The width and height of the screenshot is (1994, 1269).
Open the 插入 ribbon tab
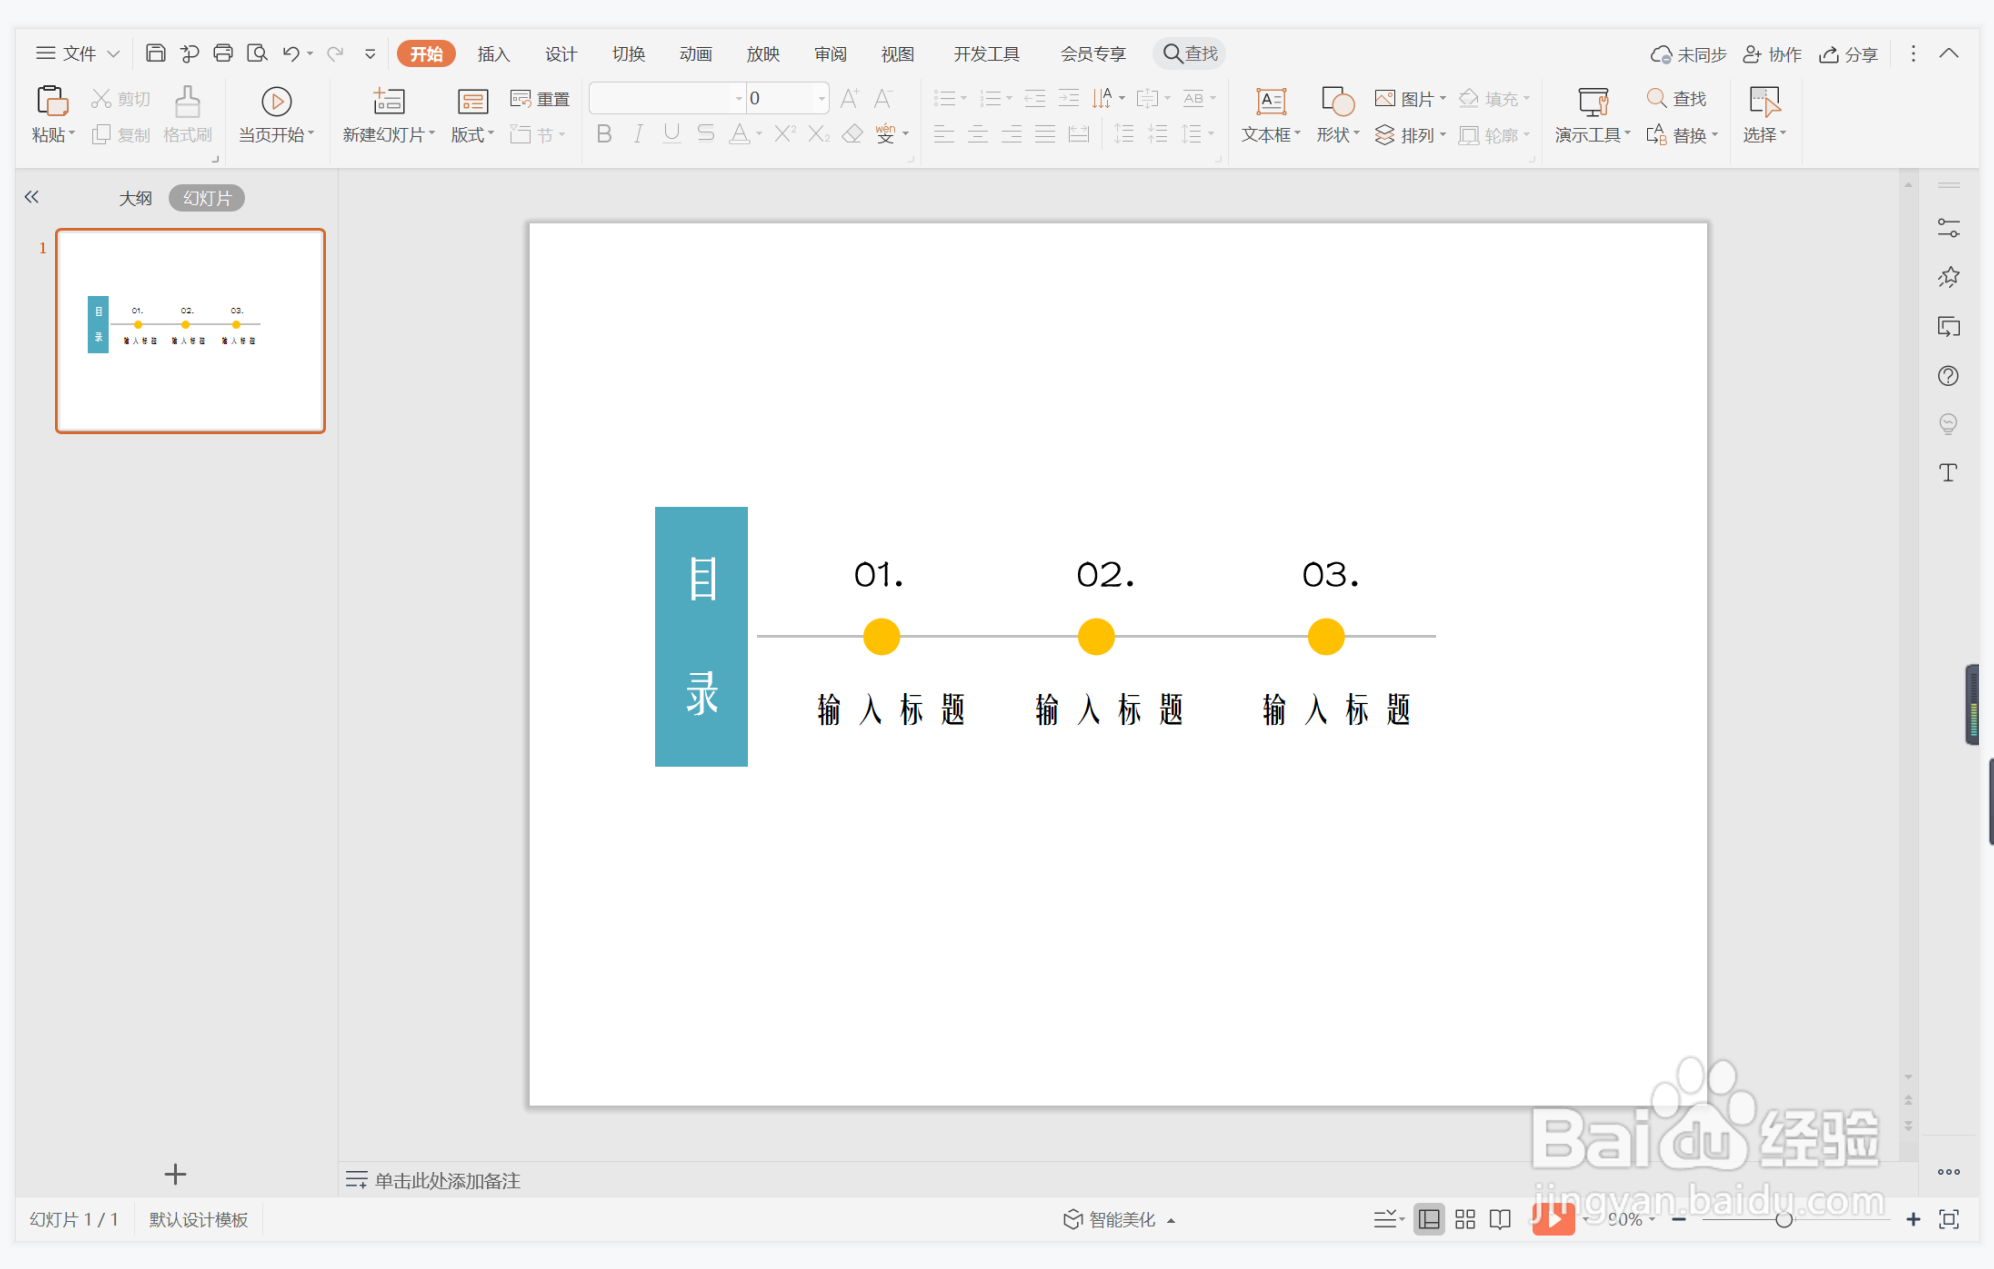493,54
